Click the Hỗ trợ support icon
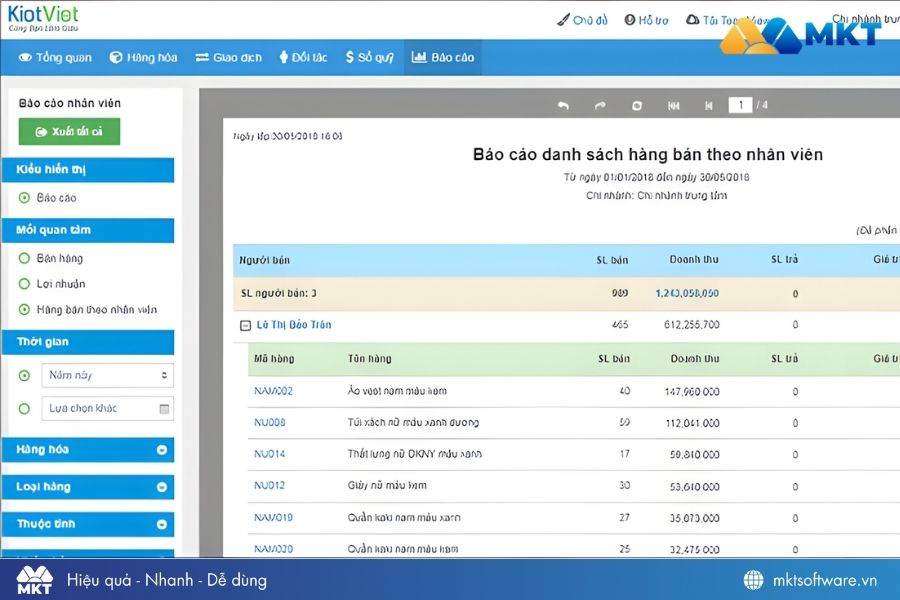Viewport: 900px width, 600px height. pyautogui.click(x=630, y=20)
